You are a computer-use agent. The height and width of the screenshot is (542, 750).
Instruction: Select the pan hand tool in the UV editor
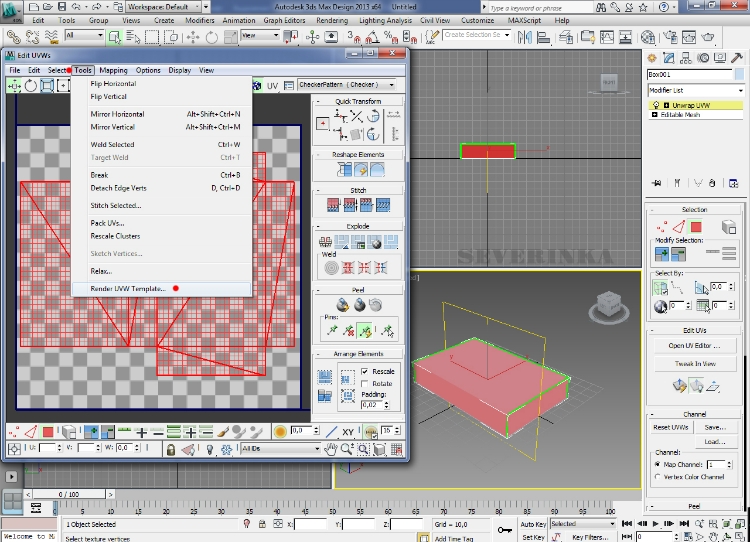pyautogui.click(x=332, y=450)
